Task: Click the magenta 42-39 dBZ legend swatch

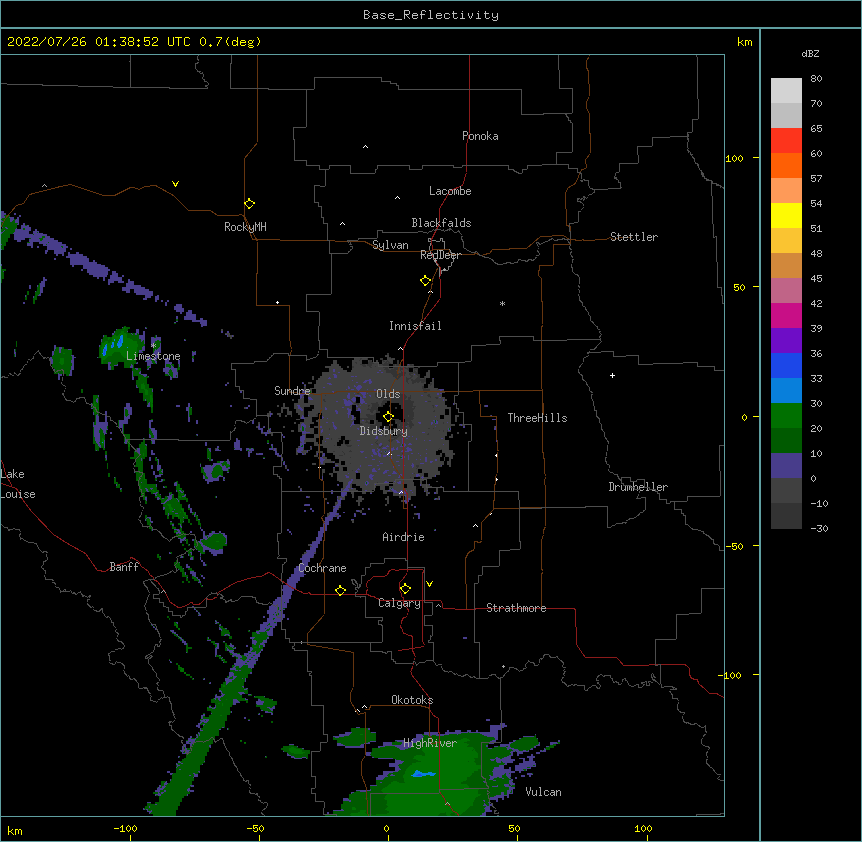Action: pyautogui.click(x=786, y=315)
